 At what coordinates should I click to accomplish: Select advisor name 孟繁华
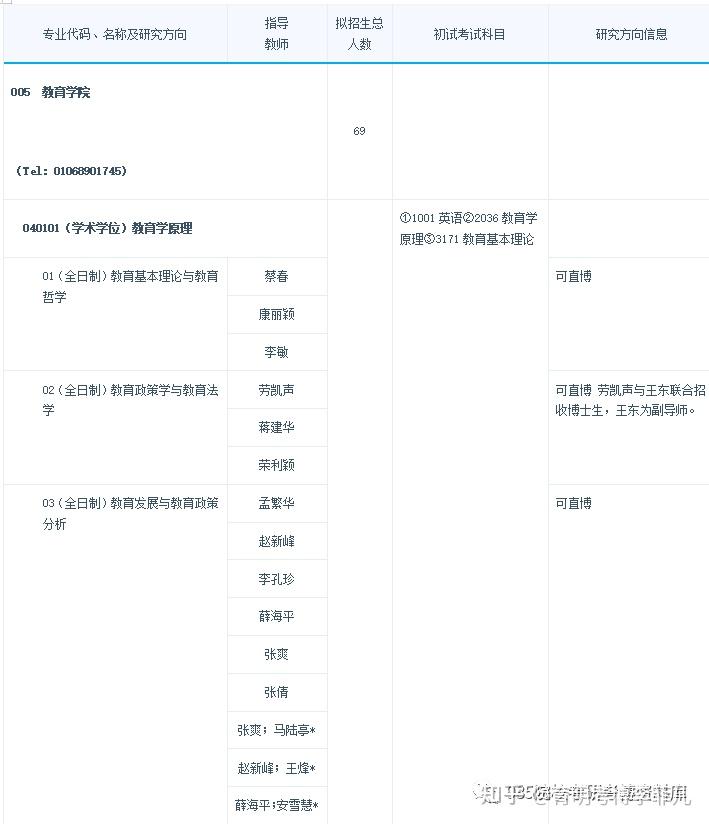[x=276, y=503]
